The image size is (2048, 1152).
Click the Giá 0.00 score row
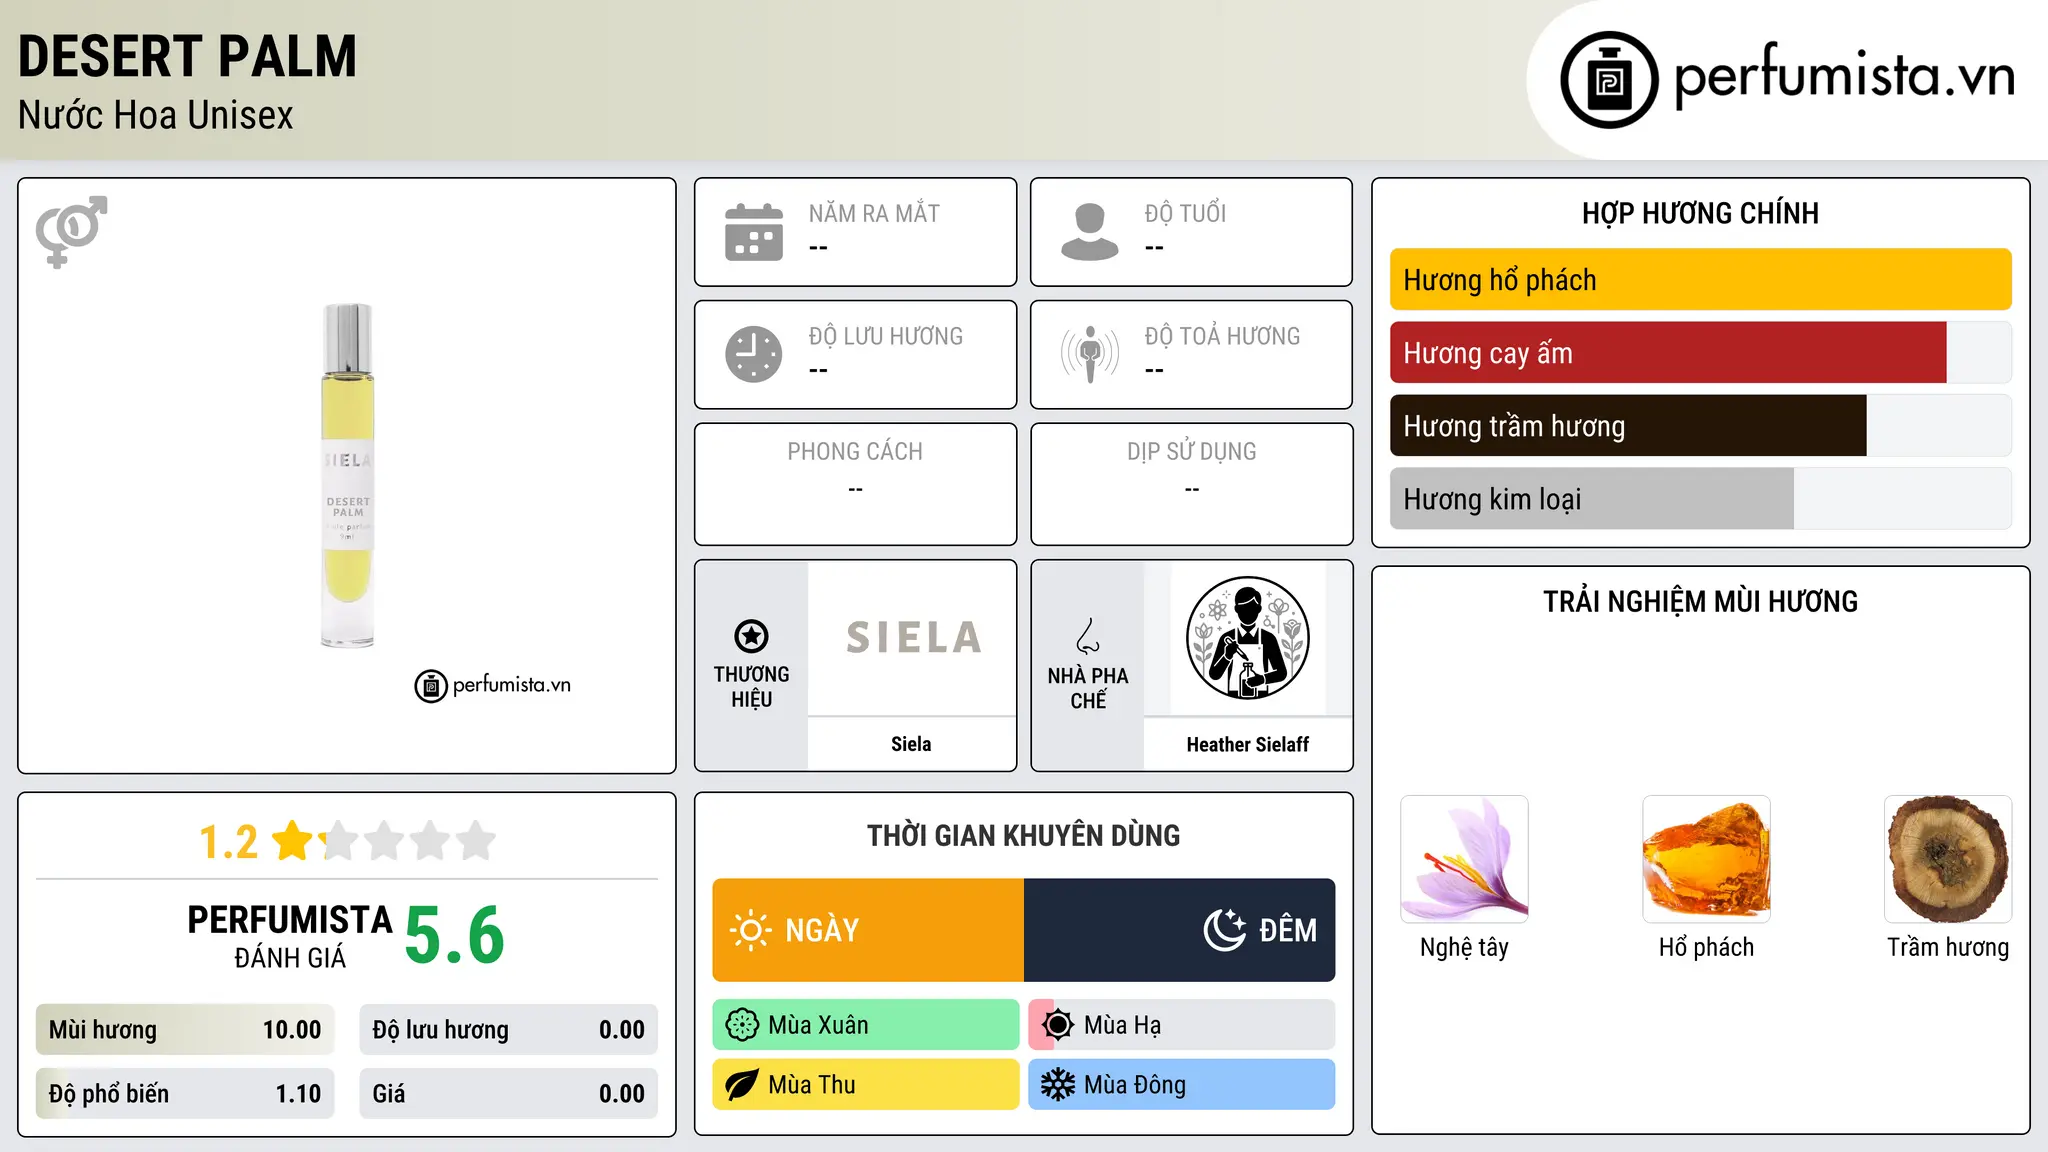tap(509, 1094)
